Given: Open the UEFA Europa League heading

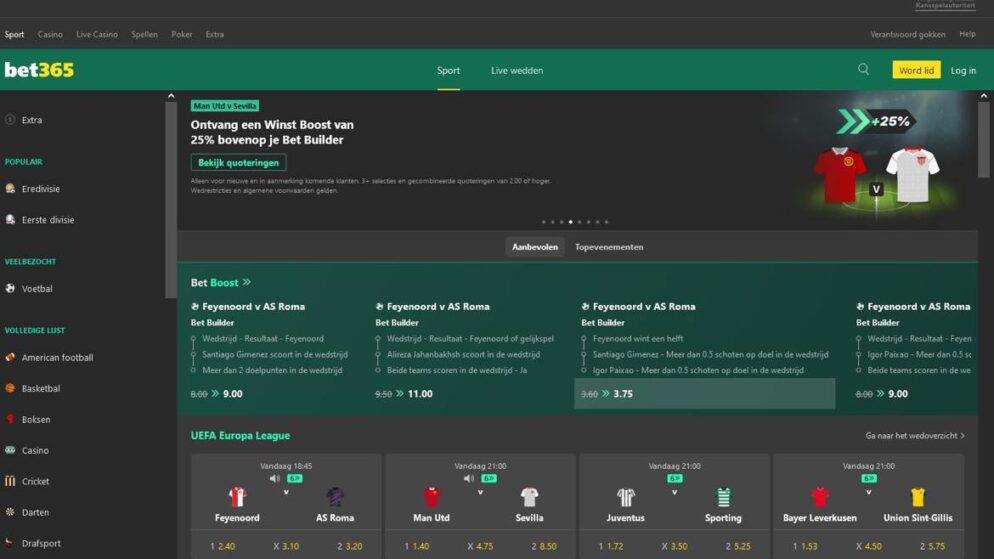Looking at the screenshot, I should pyautogui.click(x=240, y=435).
